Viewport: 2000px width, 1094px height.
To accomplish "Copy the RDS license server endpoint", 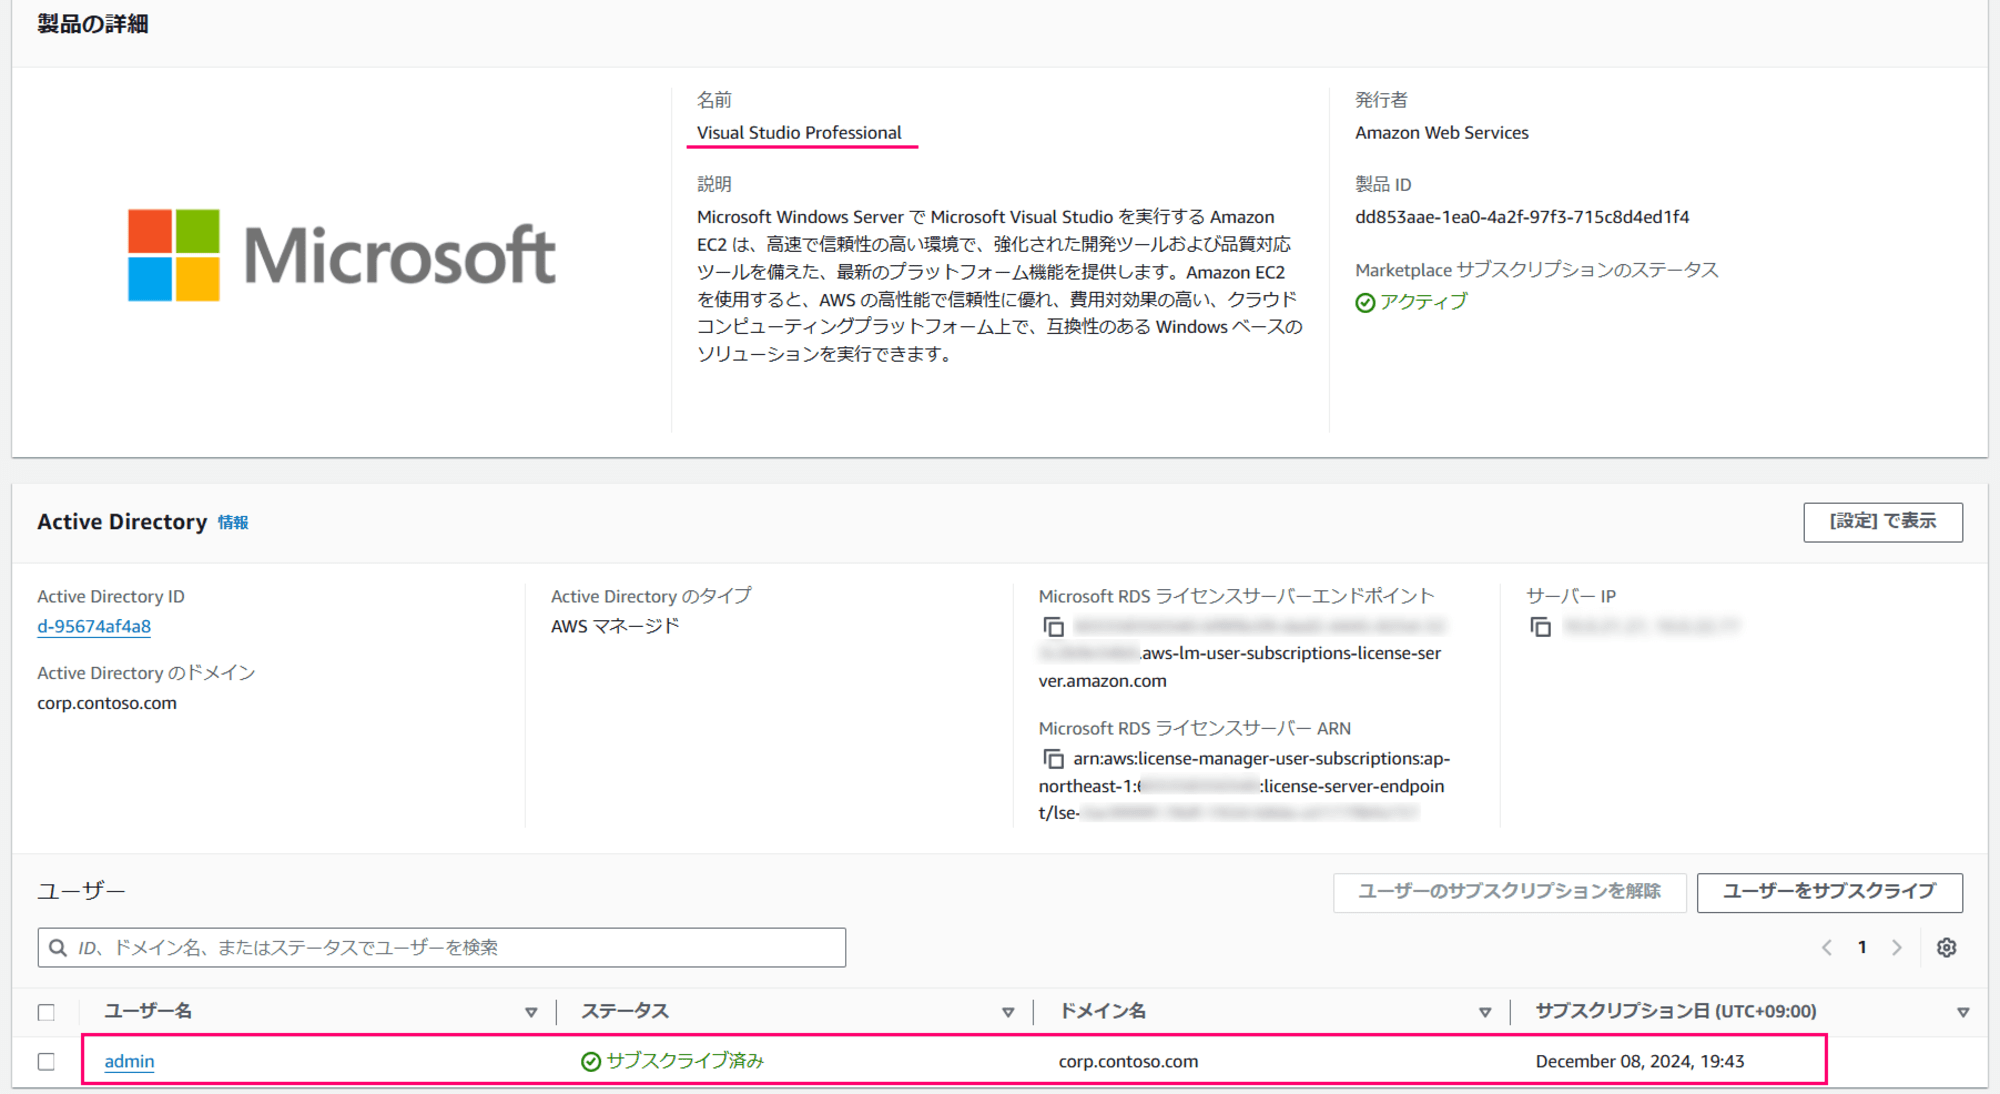I will [x=1053, y=627].
